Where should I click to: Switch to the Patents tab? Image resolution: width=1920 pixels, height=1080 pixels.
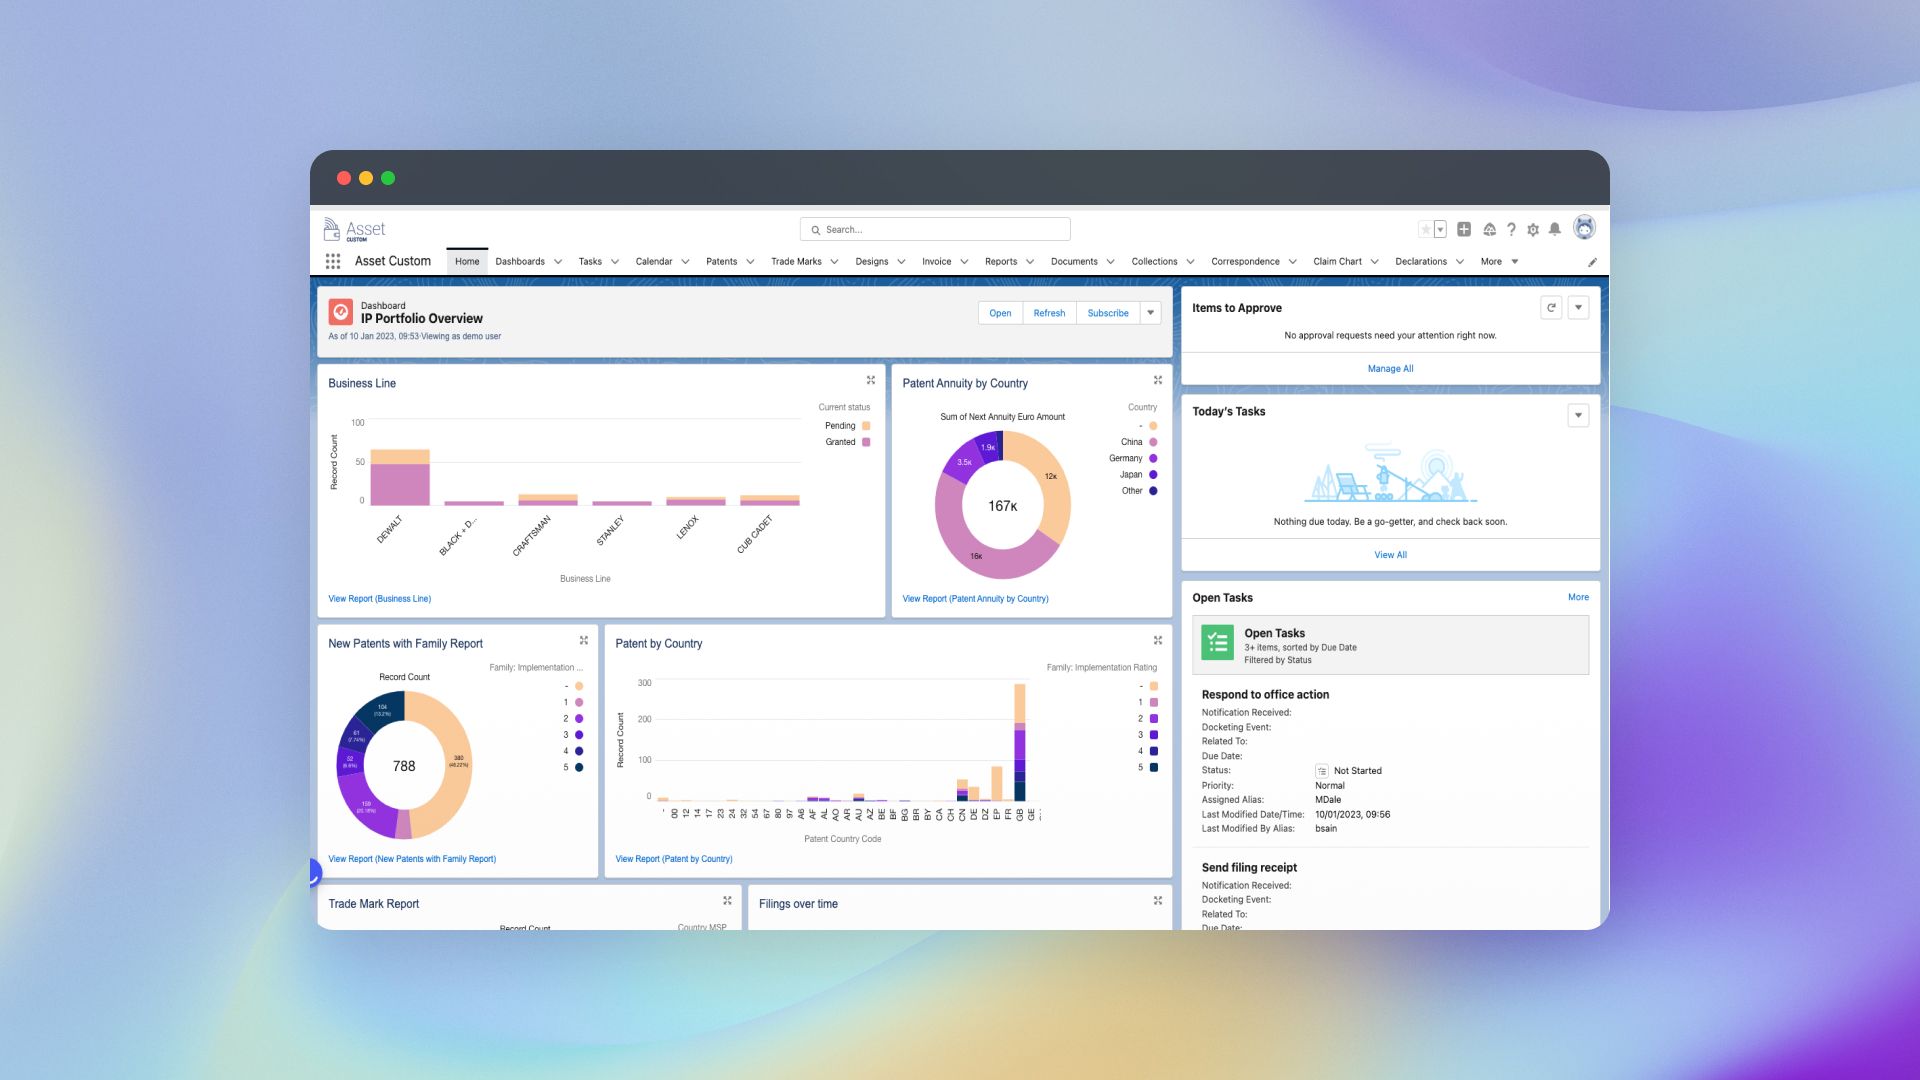coord(721,261)
